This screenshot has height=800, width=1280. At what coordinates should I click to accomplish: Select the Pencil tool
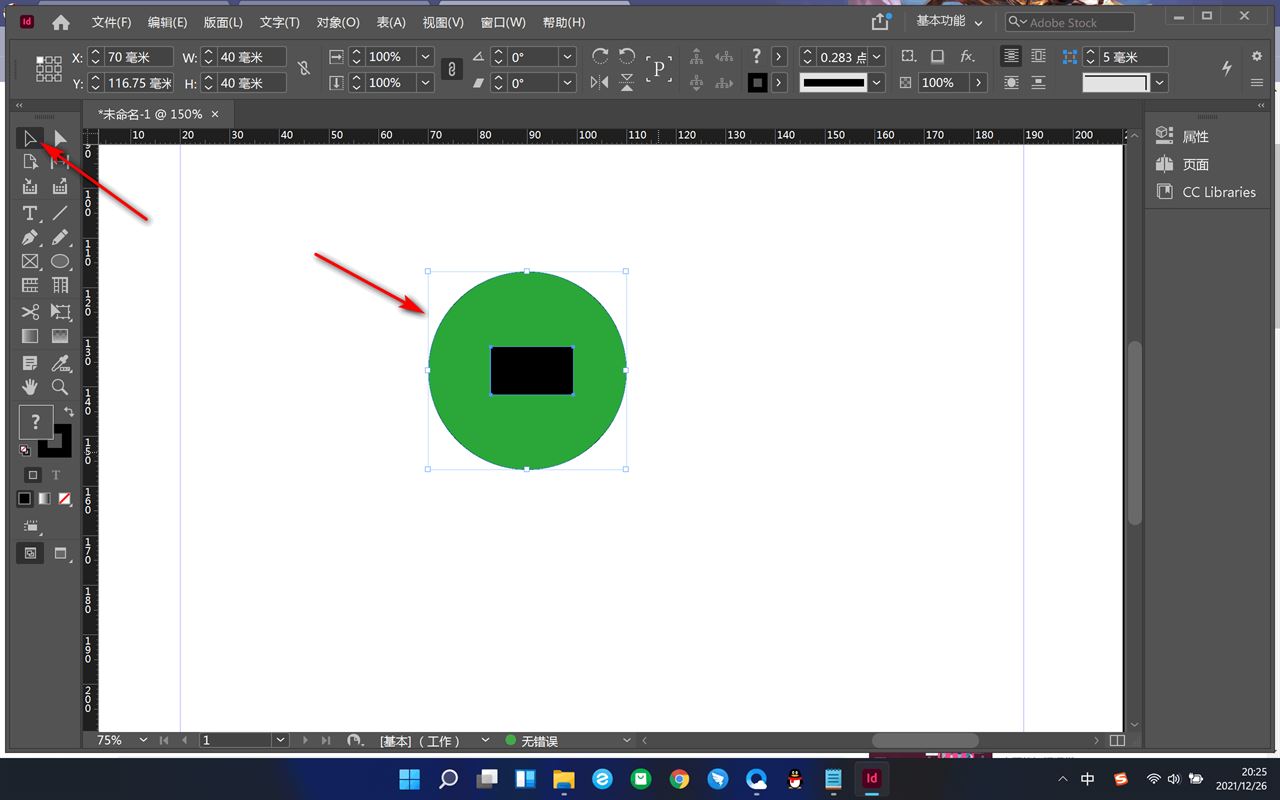coord(60,238)
